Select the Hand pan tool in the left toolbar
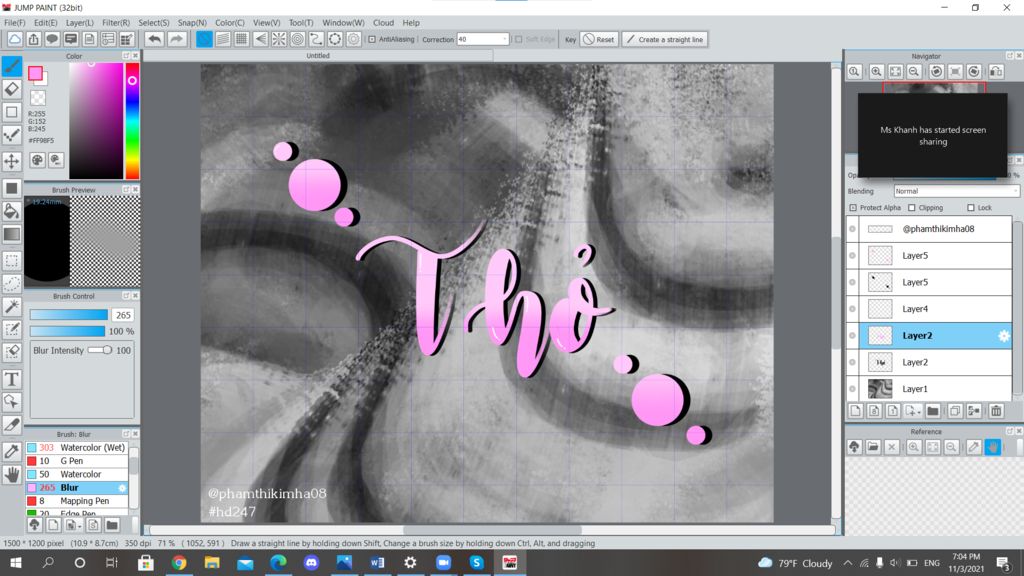1024x576 pixels. [12, 474]
